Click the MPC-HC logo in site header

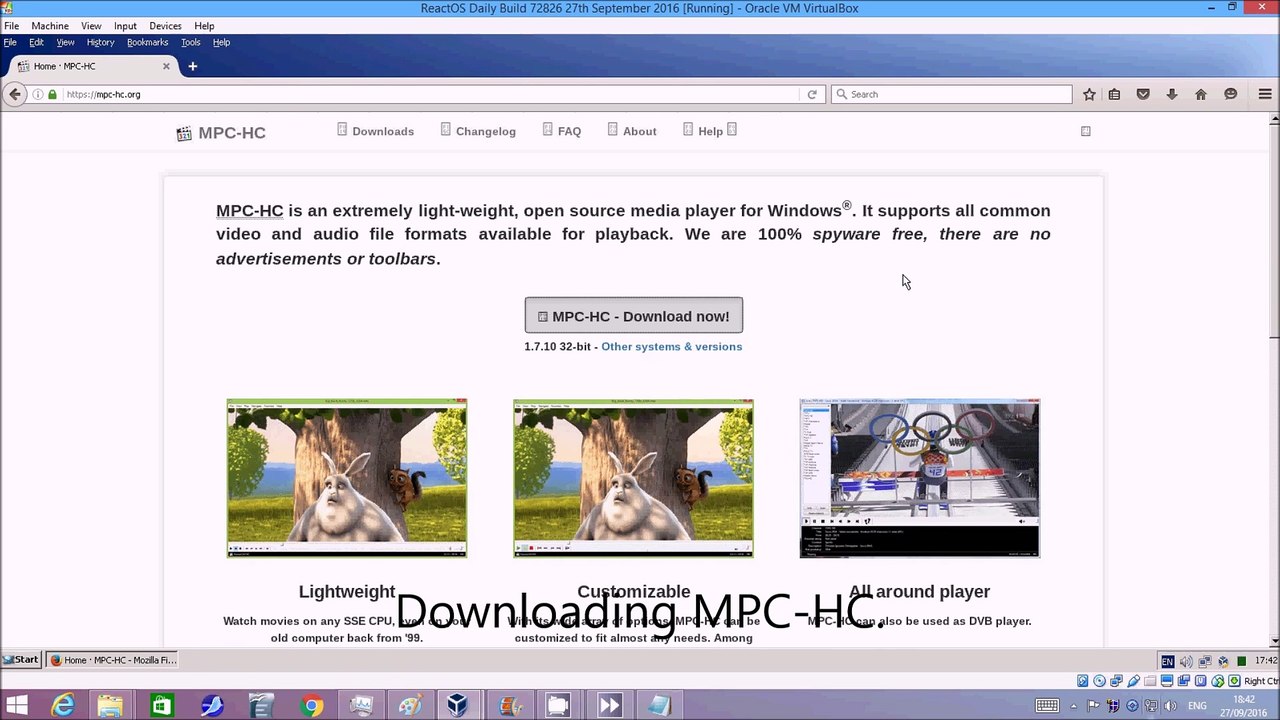(x=221, y=133)
